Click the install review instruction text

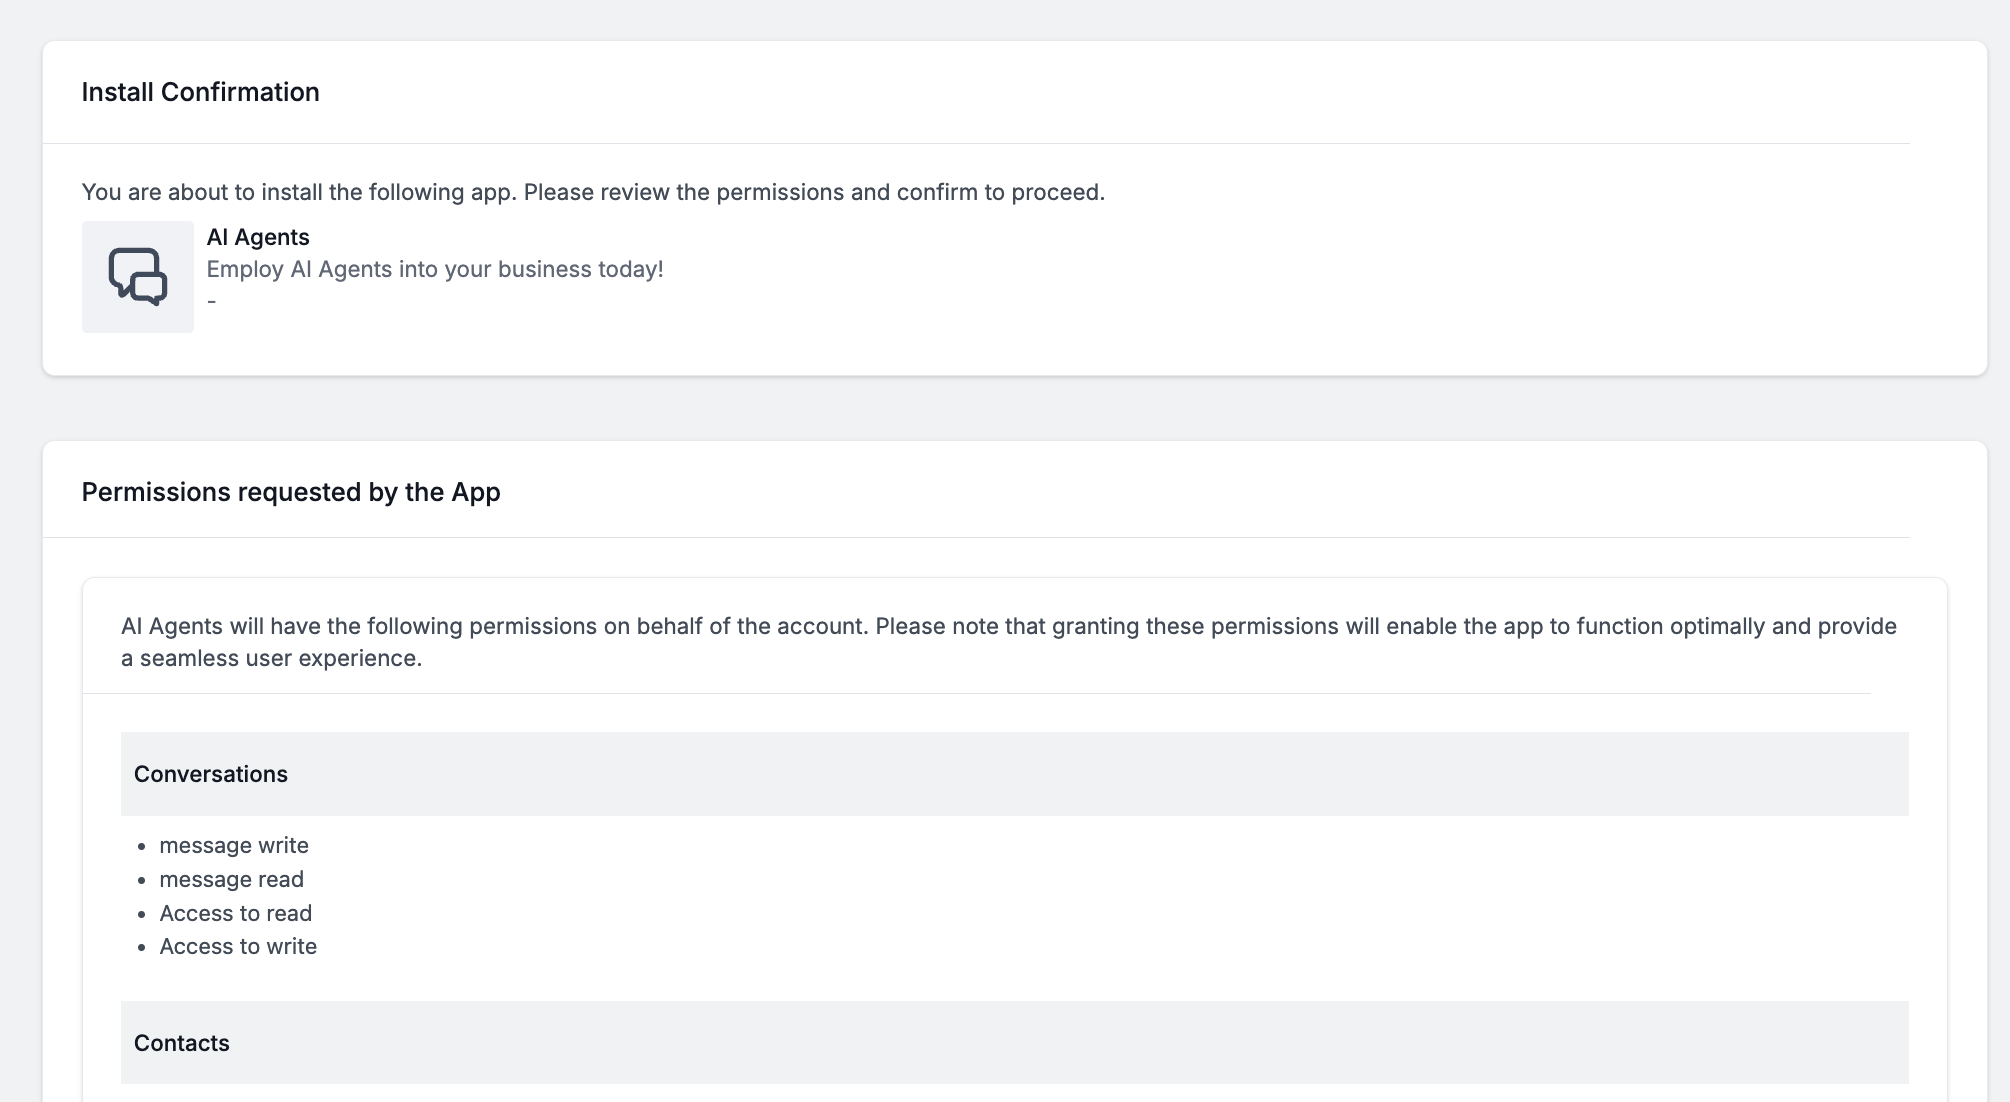coord(593,192)
